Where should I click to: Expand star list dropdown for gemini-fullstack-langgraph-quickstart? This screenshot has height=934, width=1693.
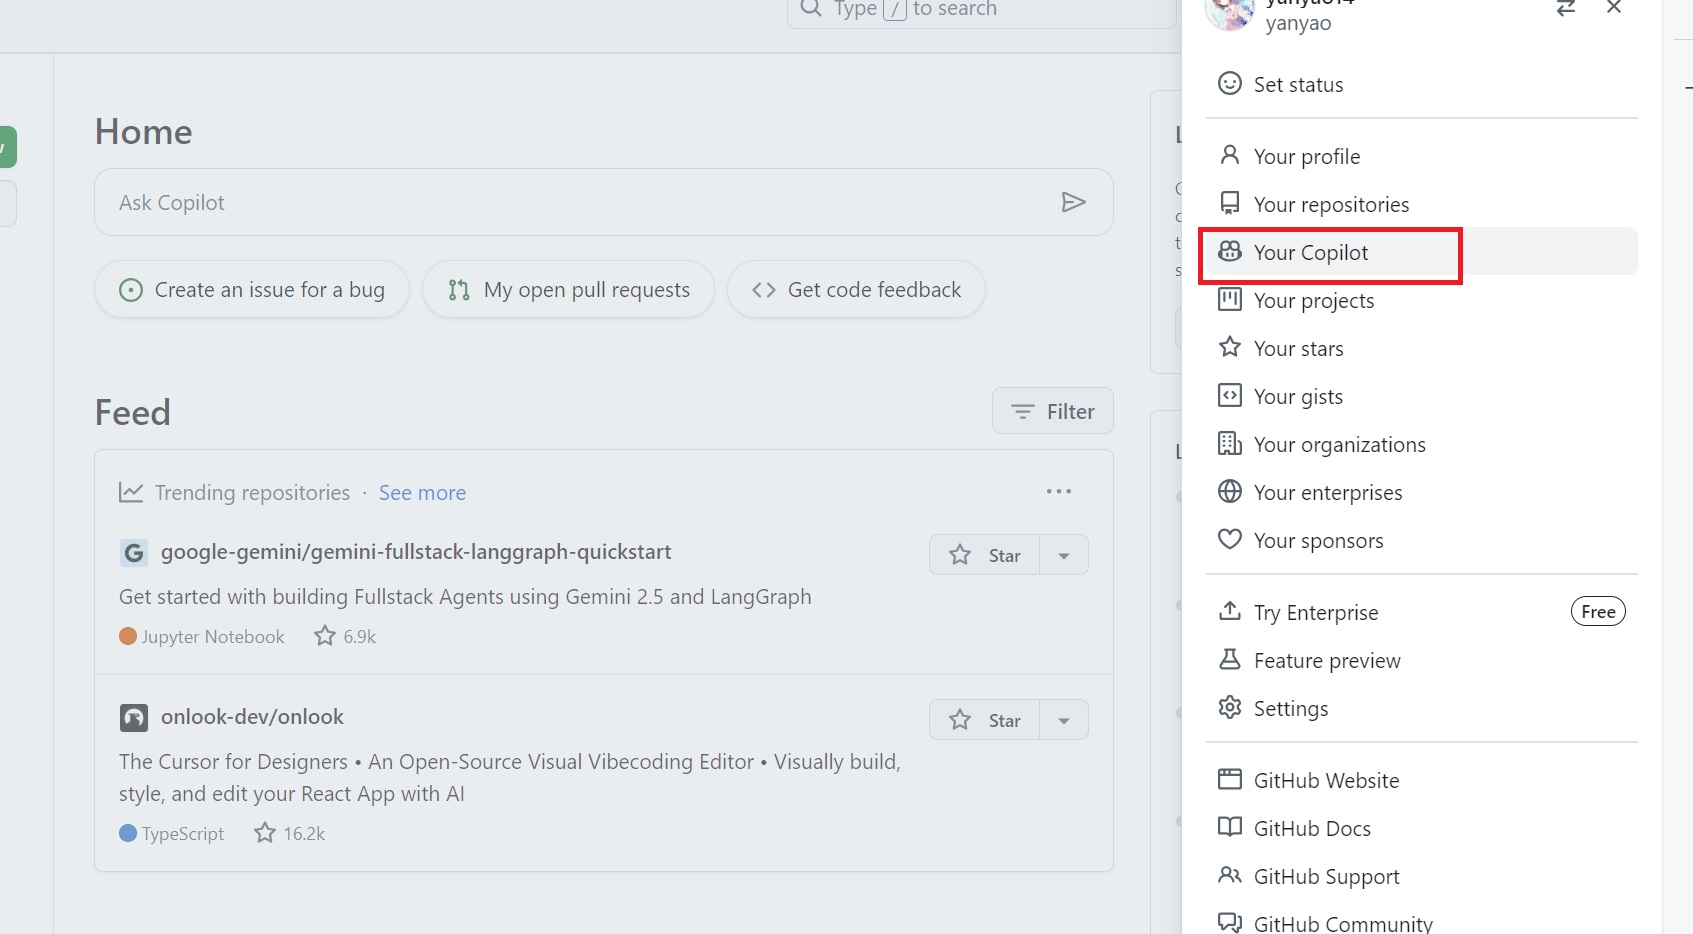tap(1064, 555)
